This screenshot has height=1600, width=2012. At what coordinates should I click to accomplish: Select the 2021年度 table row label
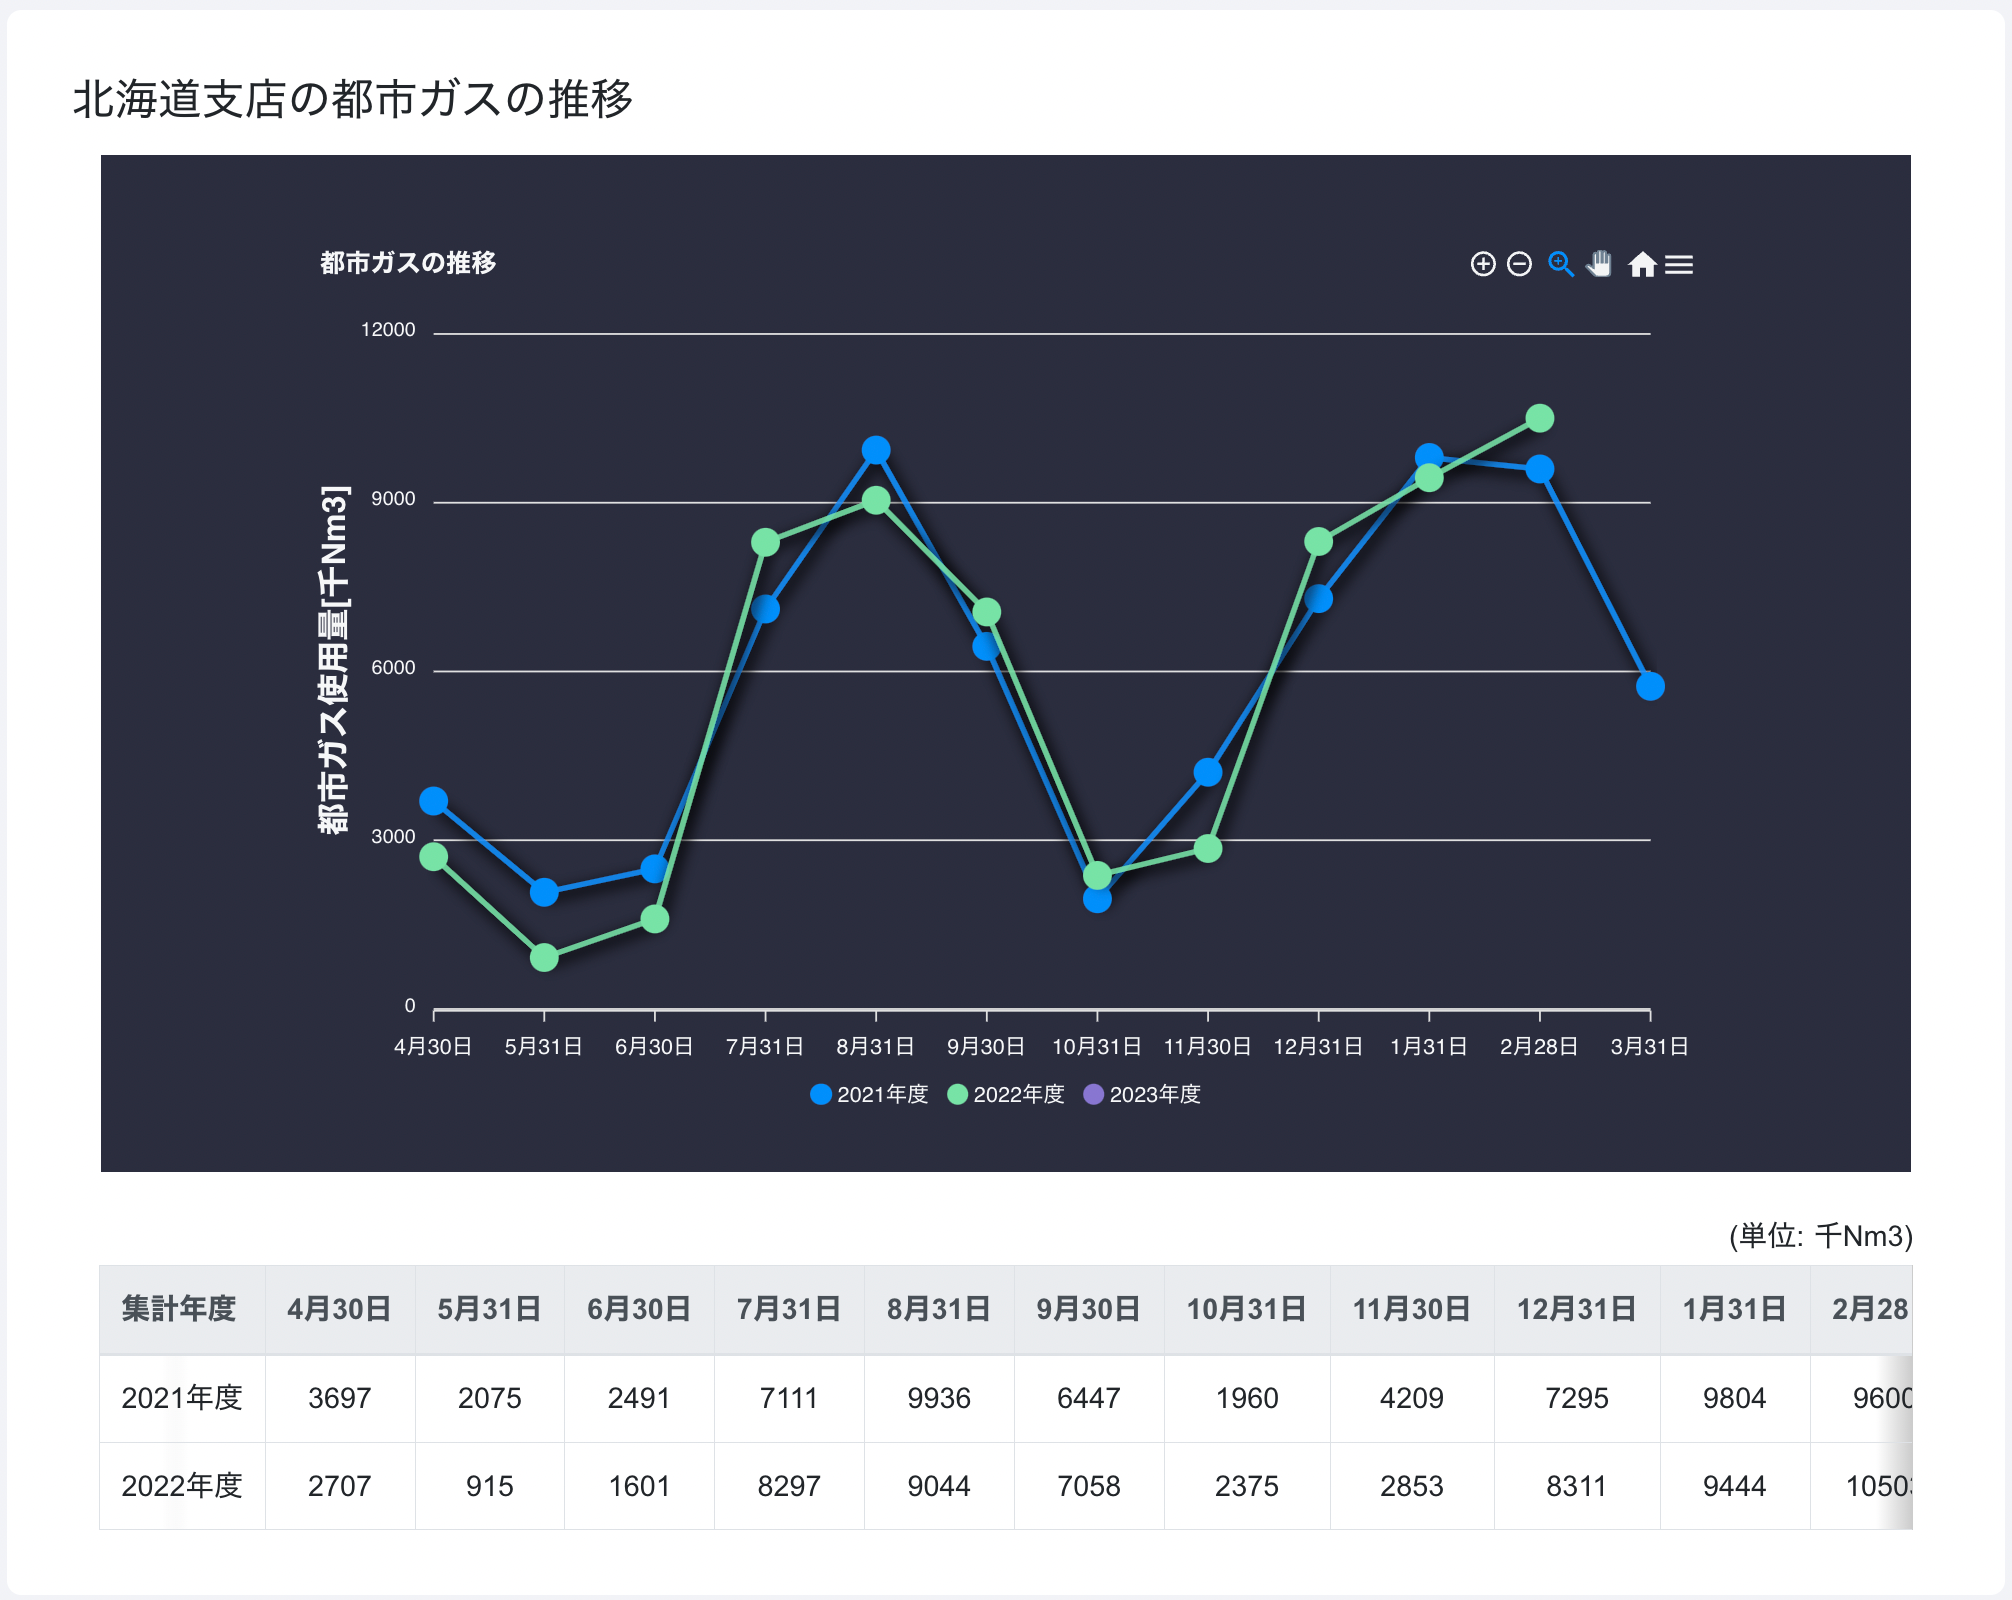(182, 1398)
